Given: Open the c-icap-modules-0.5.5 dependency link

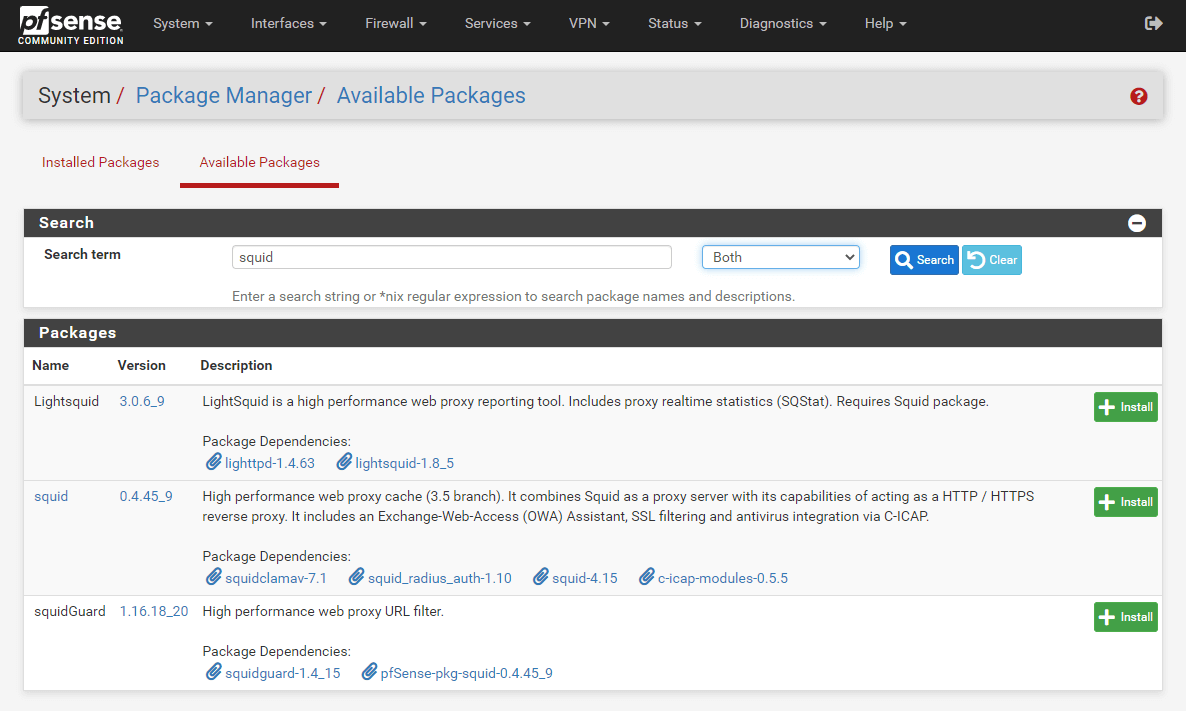Looking at the screenshot, I should (723, 578).
